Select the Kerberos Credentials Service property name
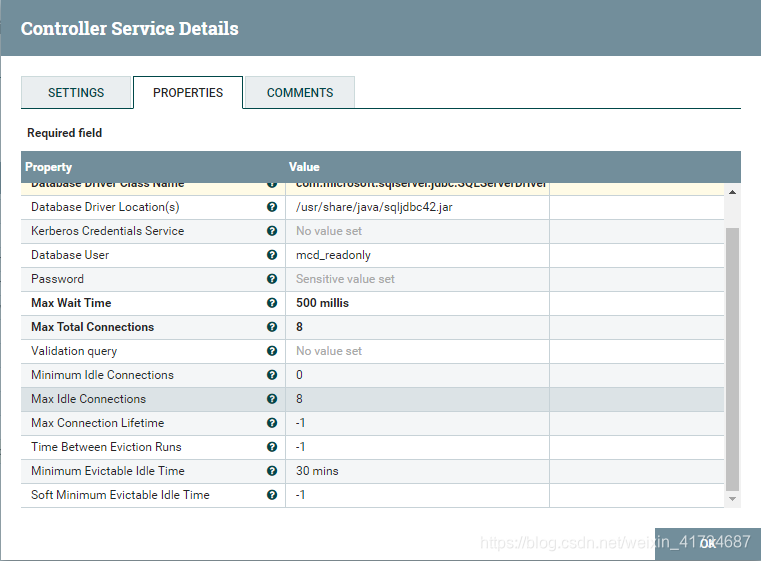Image resolution: width=761 pixels, height=561 pixels. 107,231
